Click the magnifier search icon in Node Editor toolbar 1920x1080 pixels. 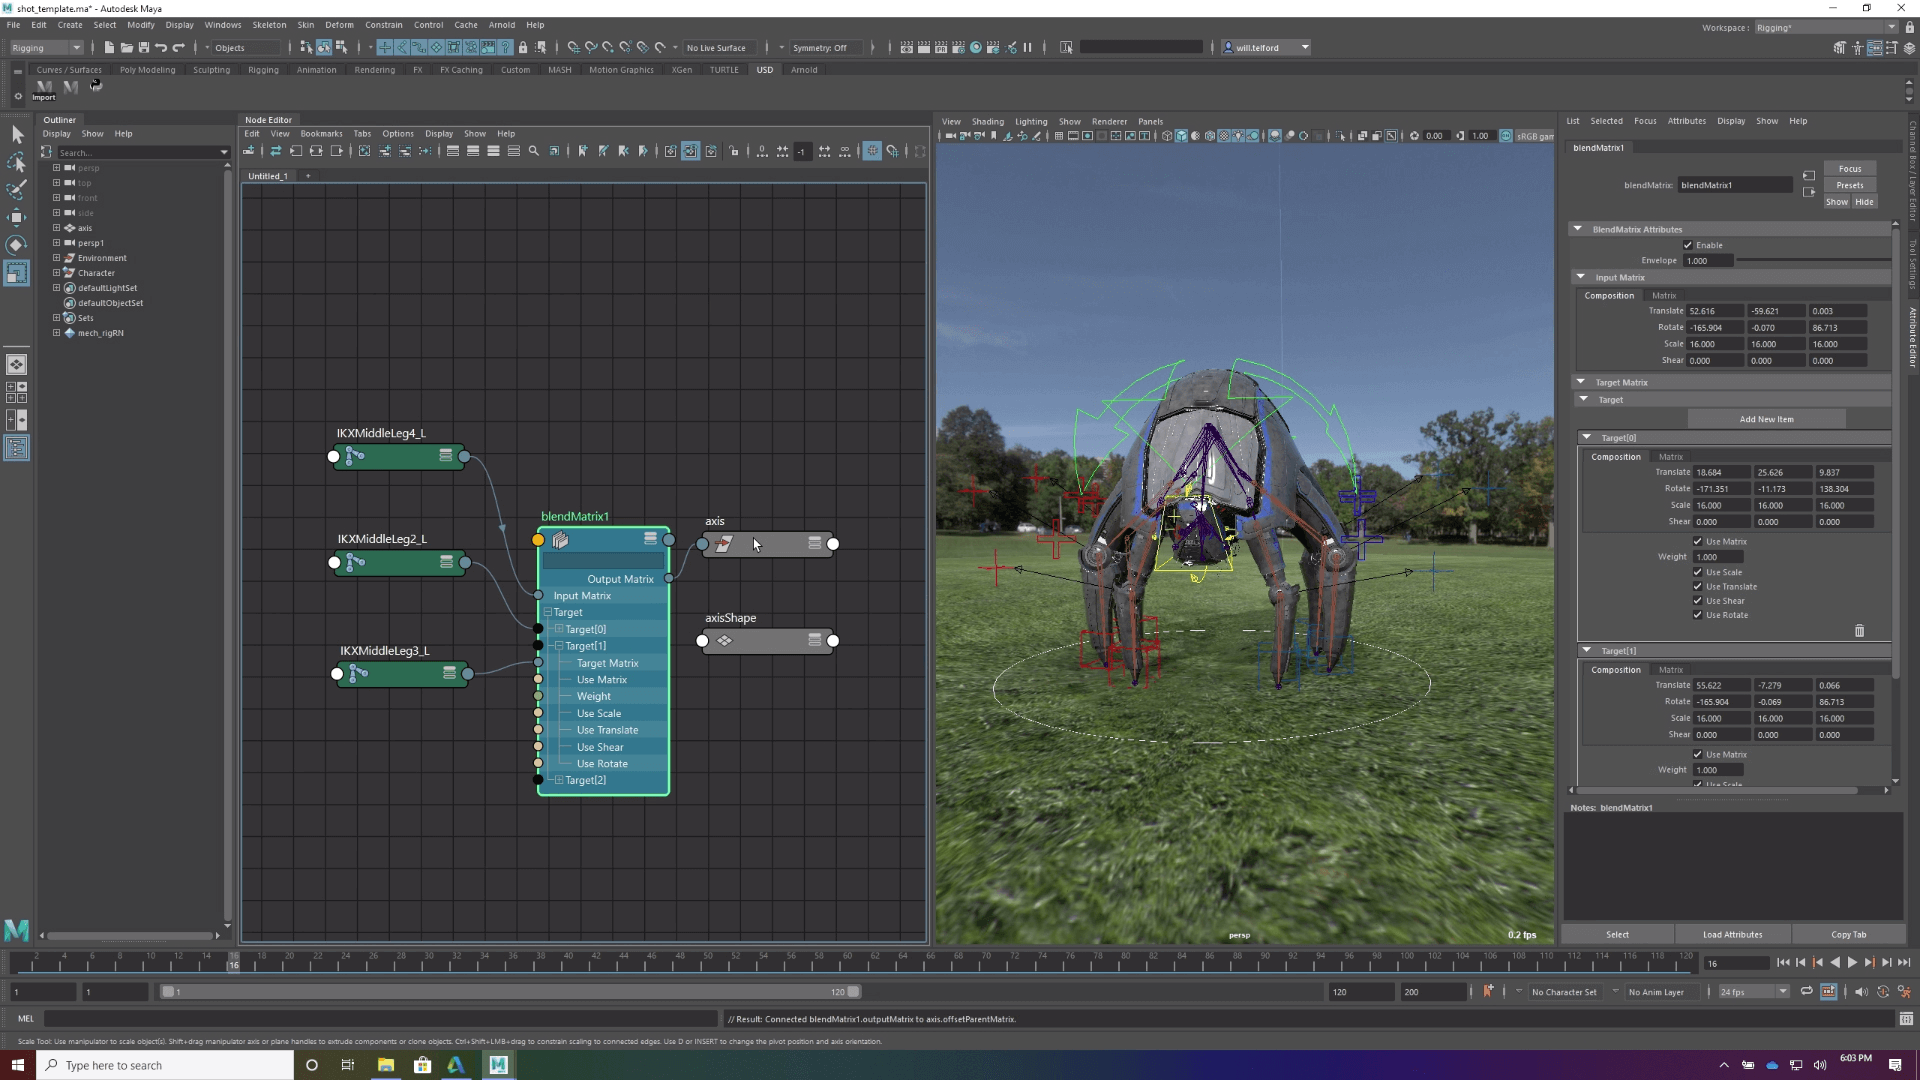click(534, 151)
